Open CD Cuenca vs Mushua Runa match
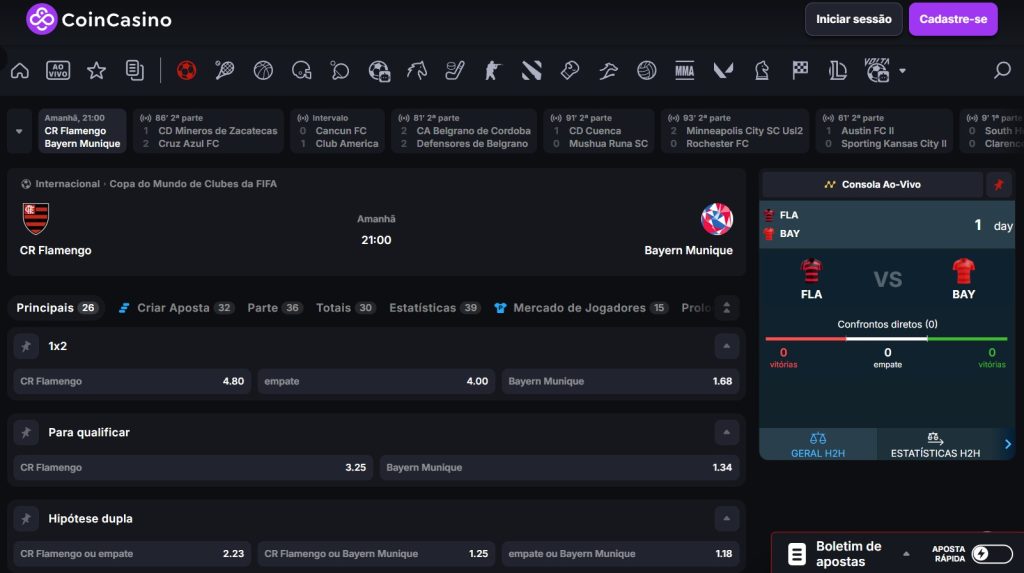Screen dimensions: 1024x573 click(599, 131)
